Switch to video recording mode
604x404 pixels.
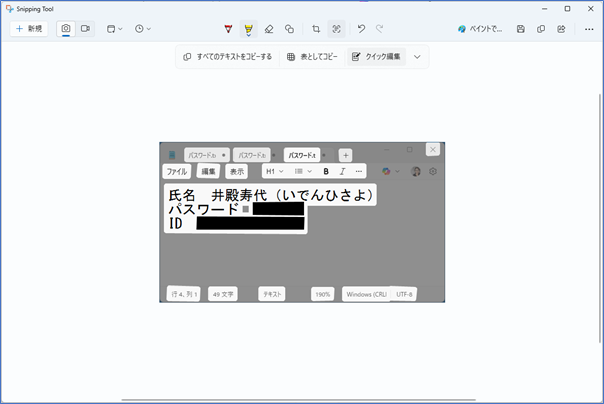click(85, 29)
